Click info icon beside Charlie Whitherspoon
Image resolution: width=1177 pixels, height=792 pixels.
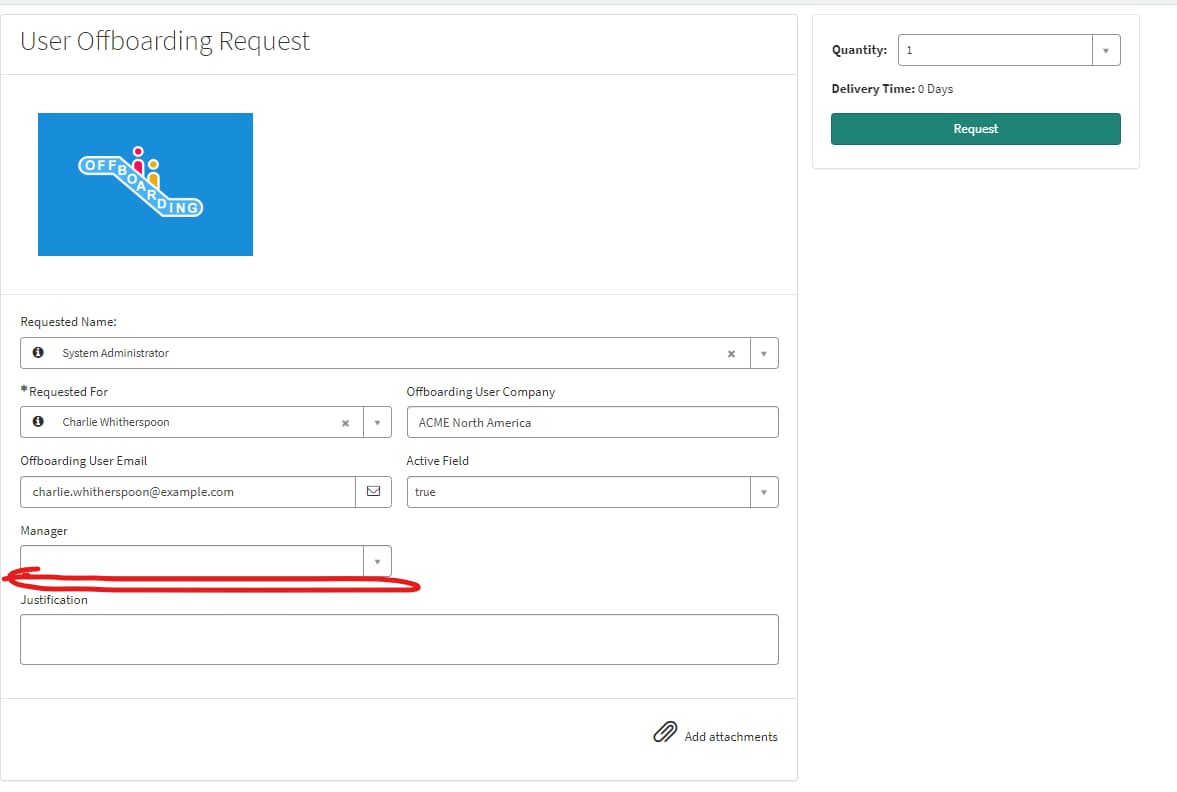(38, 422)
